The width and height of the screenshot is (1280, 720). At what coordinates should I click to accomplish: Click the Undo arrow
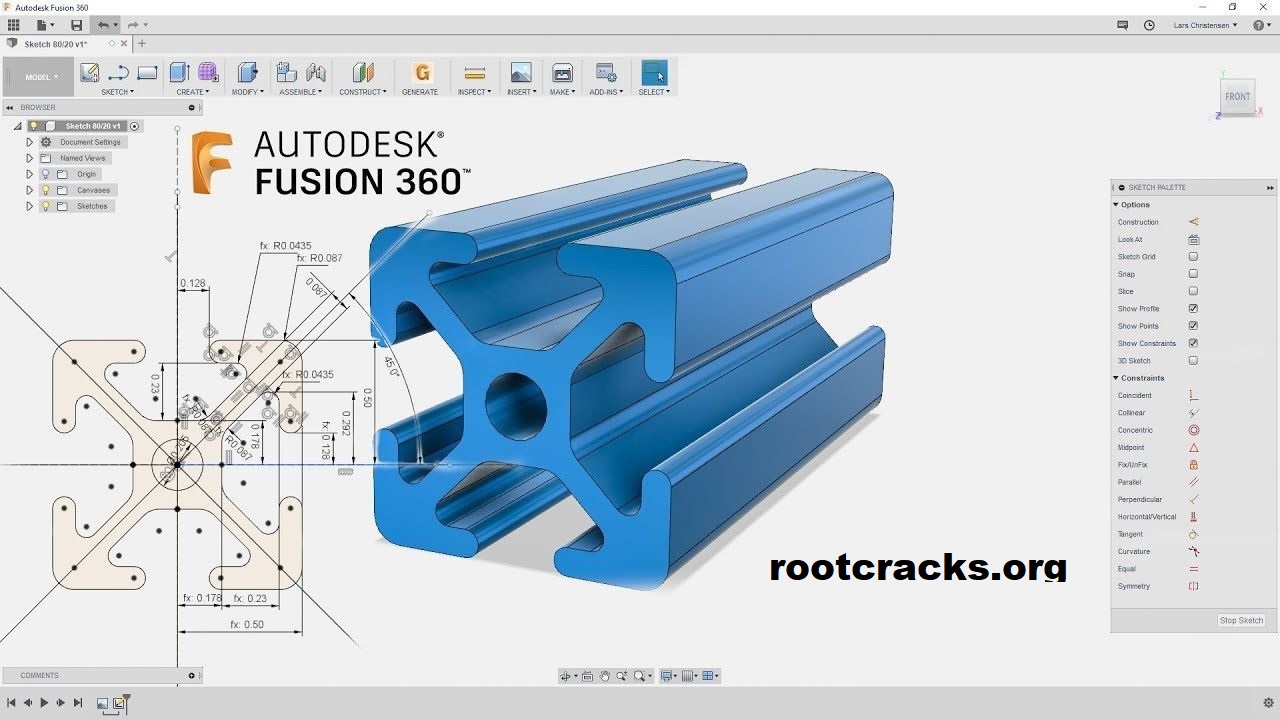[x=103, y=25]
